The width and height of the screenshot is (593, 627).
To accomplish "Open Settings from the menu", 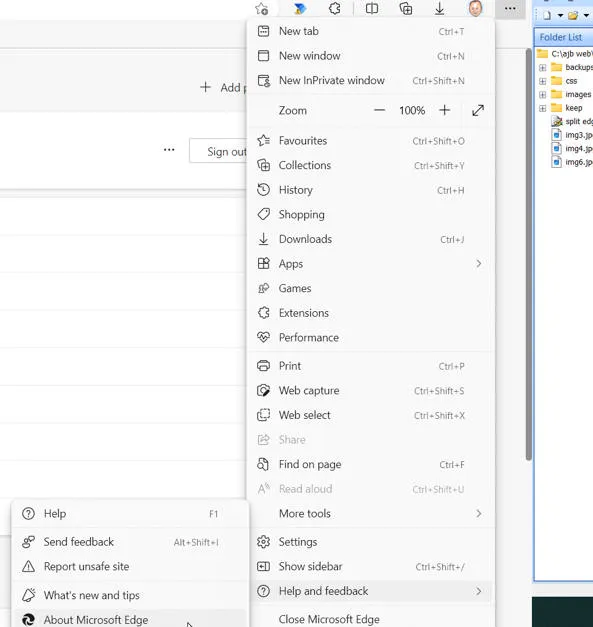I will tap(371, 542).
